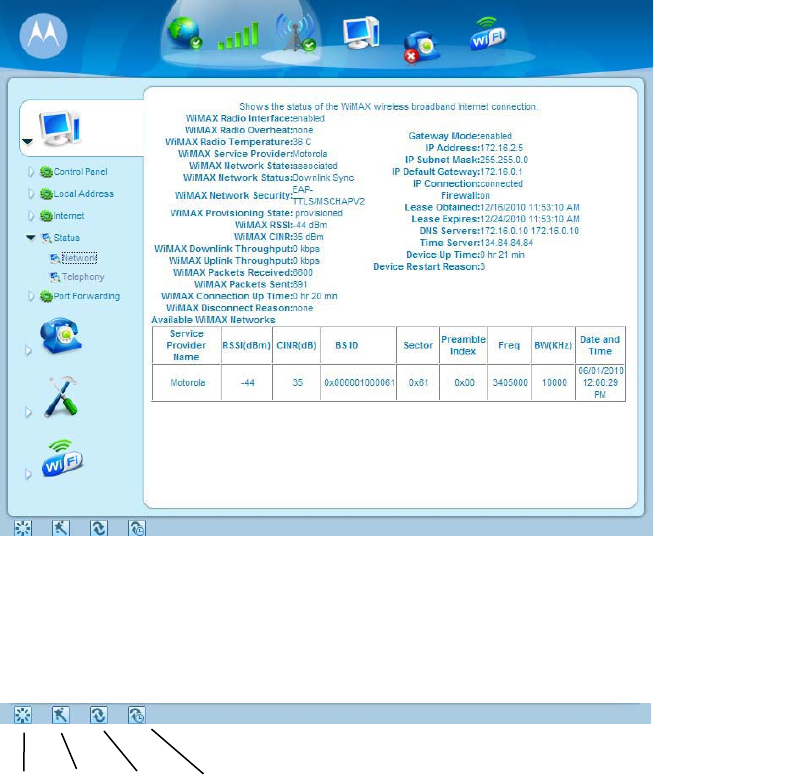
Task: Click the 0x000001000061 BS ID value
Action: [359, 383]
